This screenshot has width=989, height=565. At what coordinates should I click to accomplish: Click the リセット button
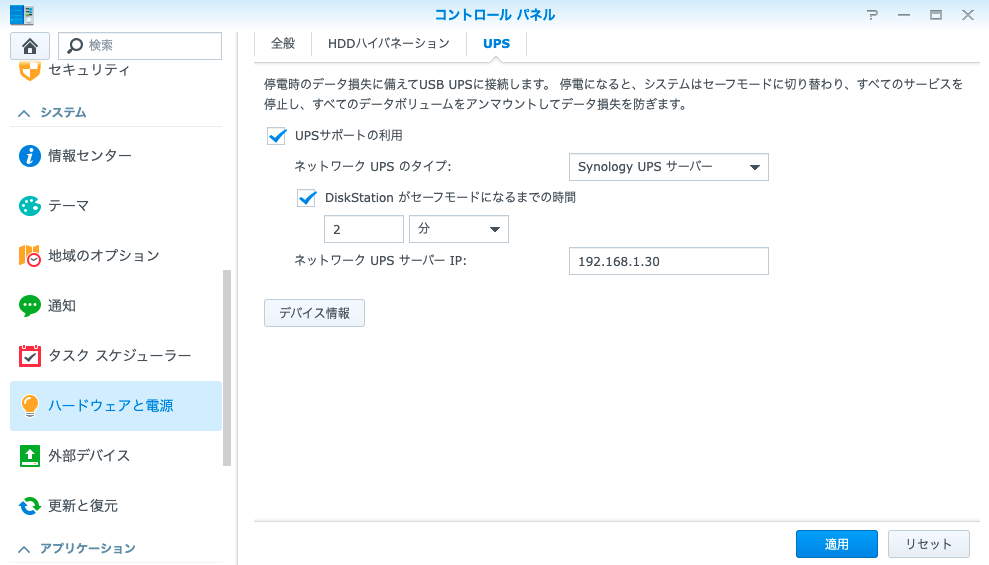coord(928,544)
